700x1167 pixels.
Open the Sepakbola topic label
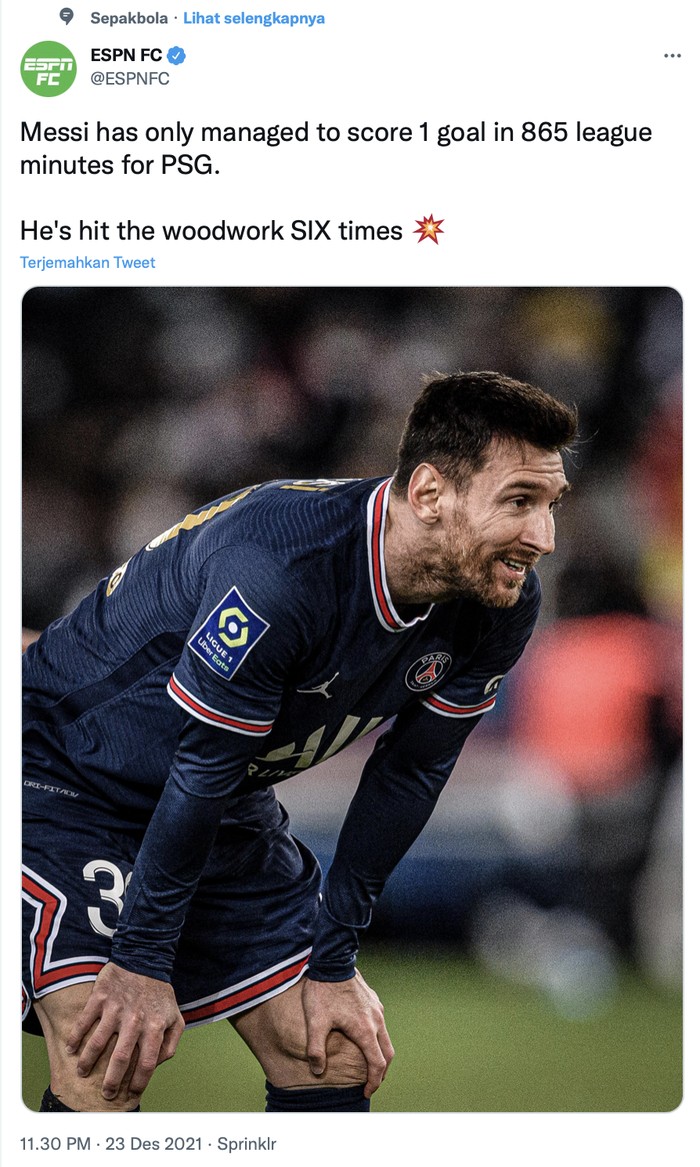[129, 18]
